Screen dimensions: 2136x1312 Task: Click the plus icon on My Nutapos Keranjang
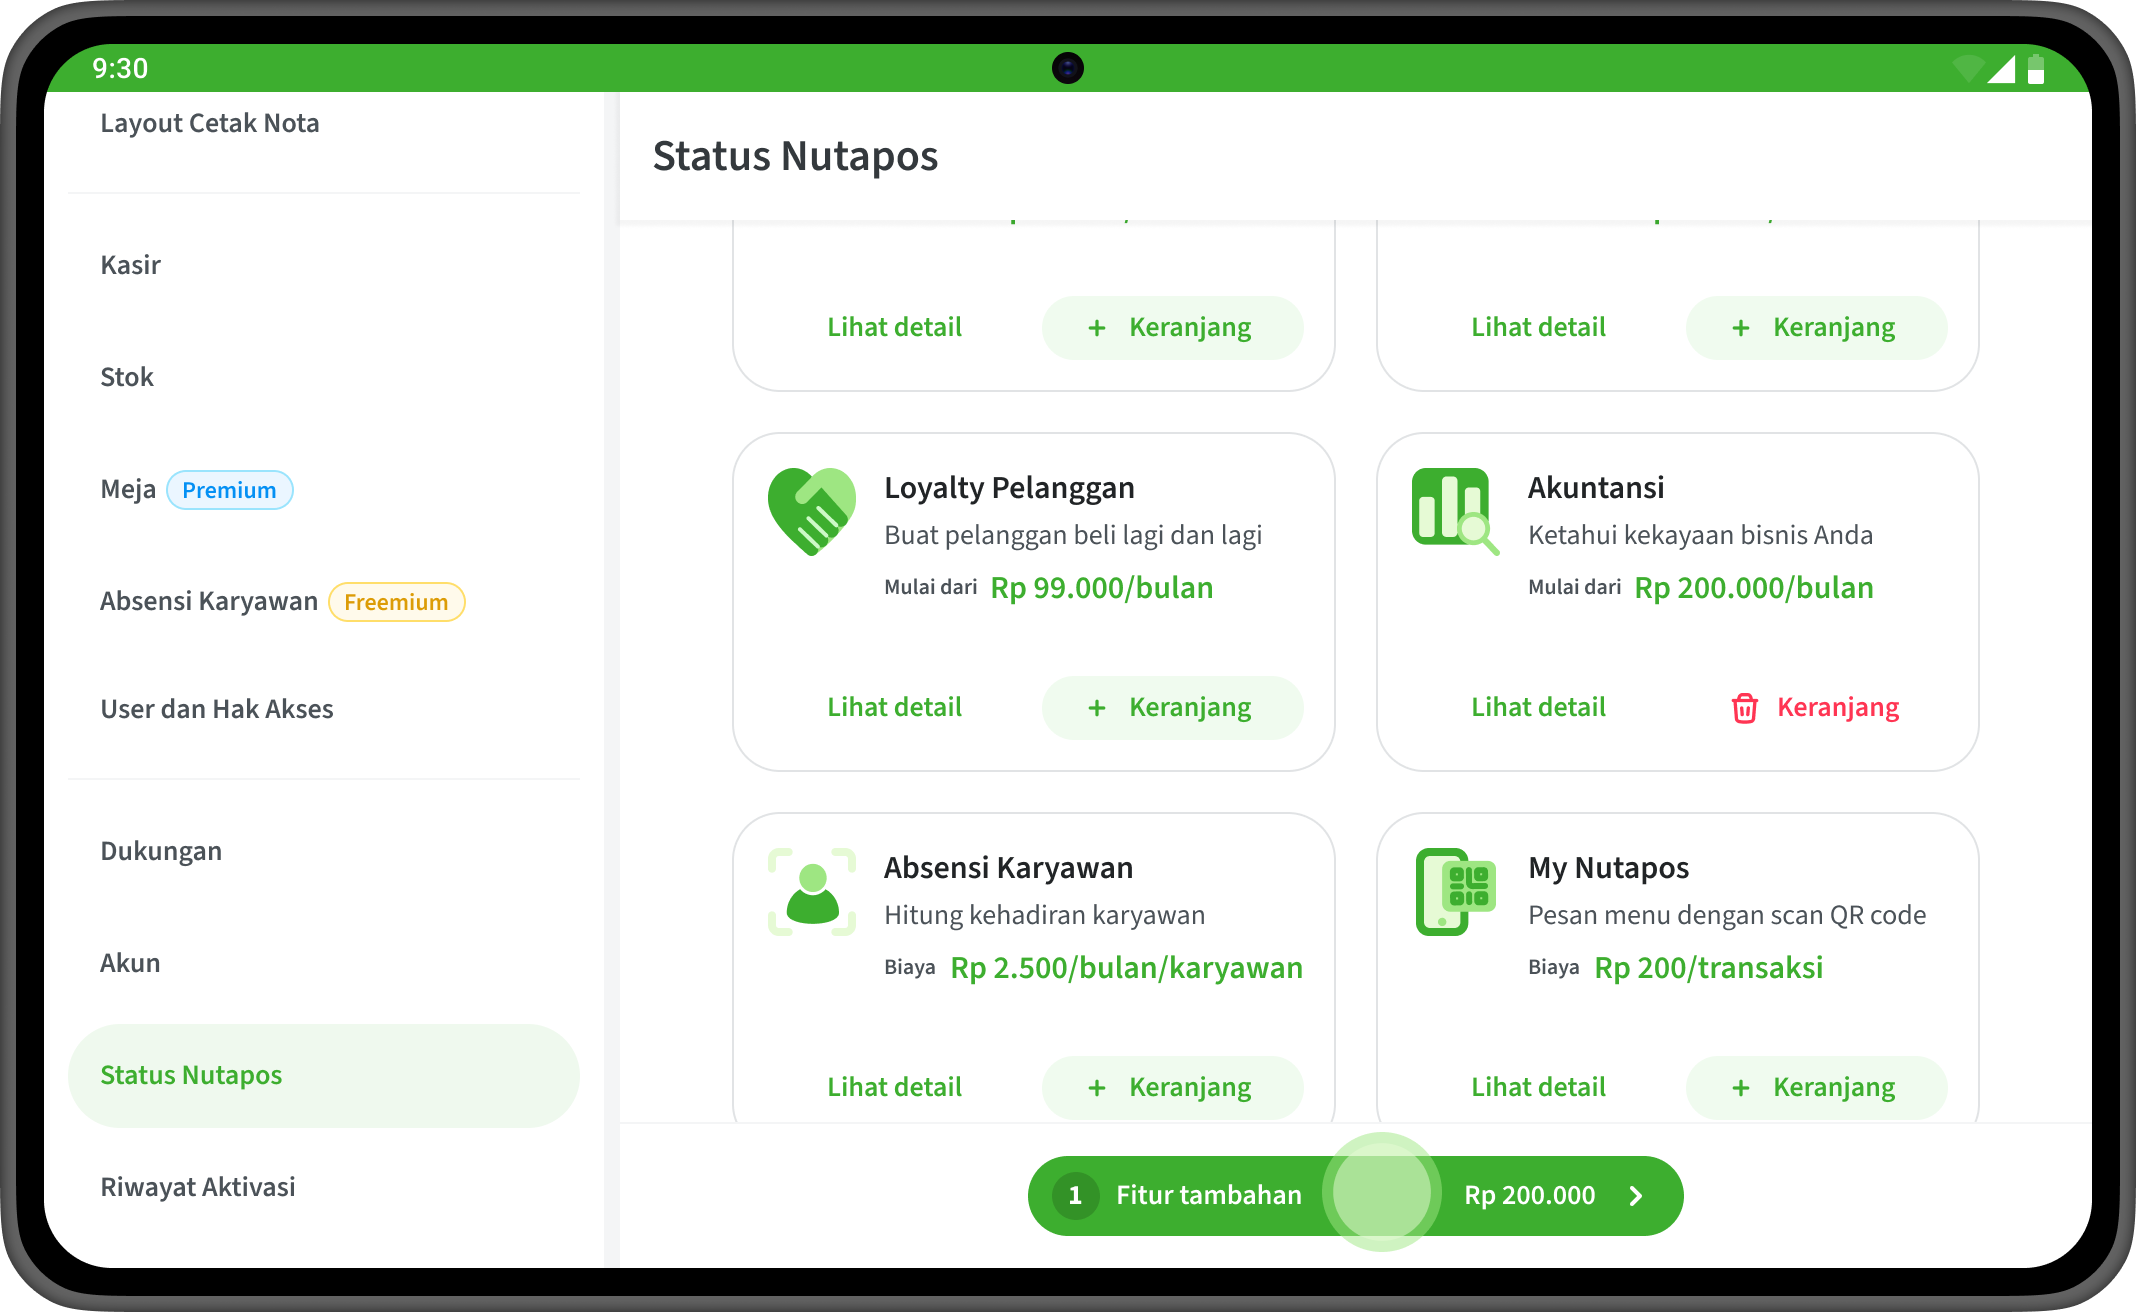point(1740,1088)
